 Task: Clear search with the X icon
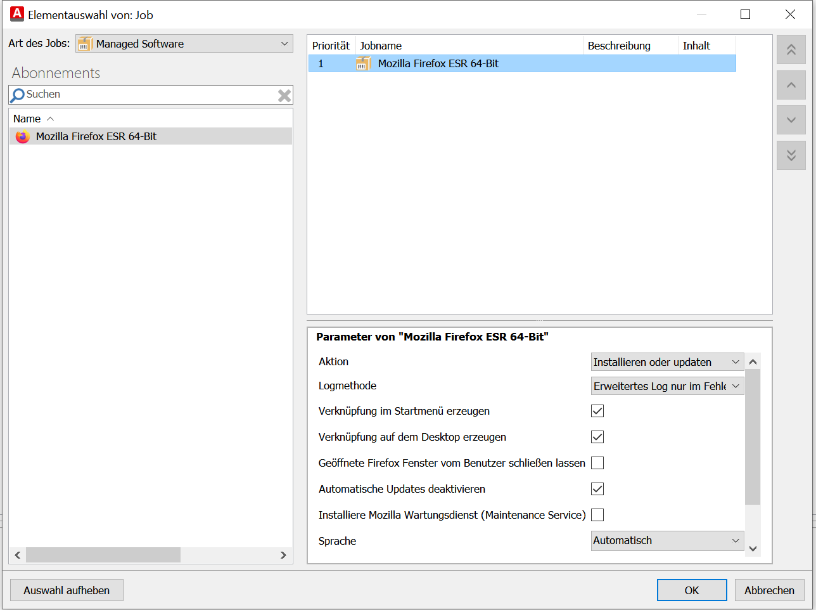tap(284, 95)
